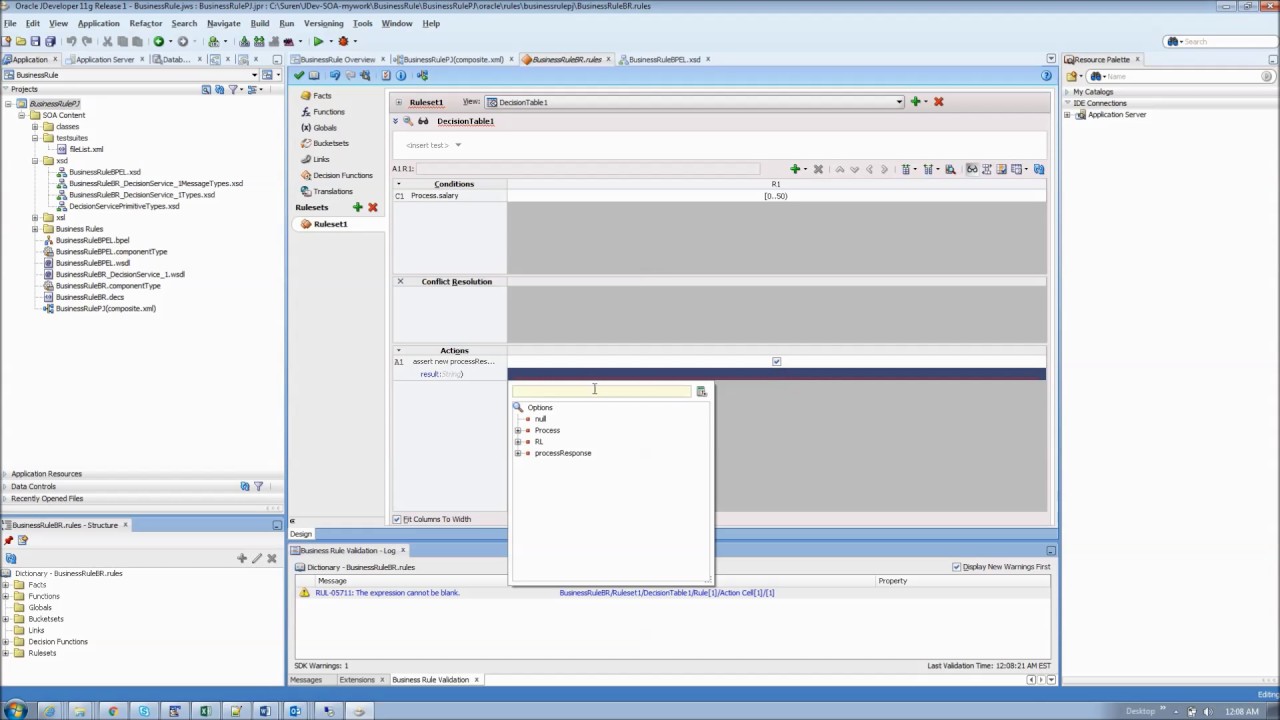Click the RUL-05711 expression cannot be blank message
Screen dimensions: 1280x720
387,593
